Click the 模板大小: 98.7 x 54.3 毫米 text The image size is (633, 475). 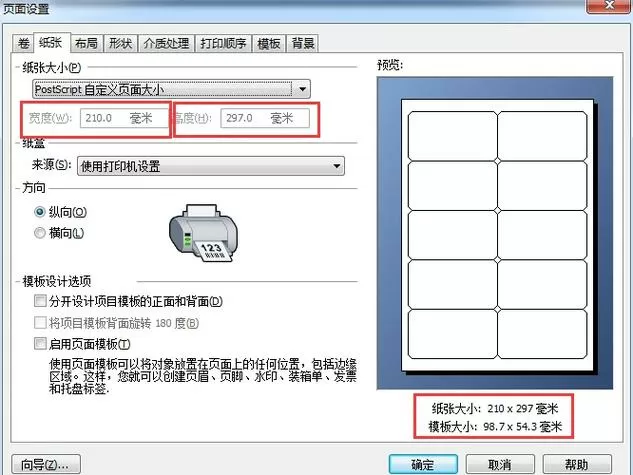495,426
